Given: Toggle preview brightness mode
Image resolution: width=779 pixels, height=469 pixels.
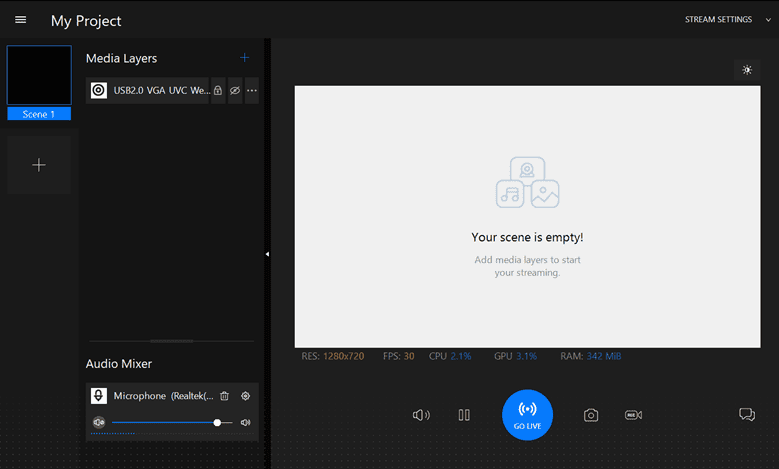Looking at the screenshot, I should pyautogui.click(x=747, y=70).
